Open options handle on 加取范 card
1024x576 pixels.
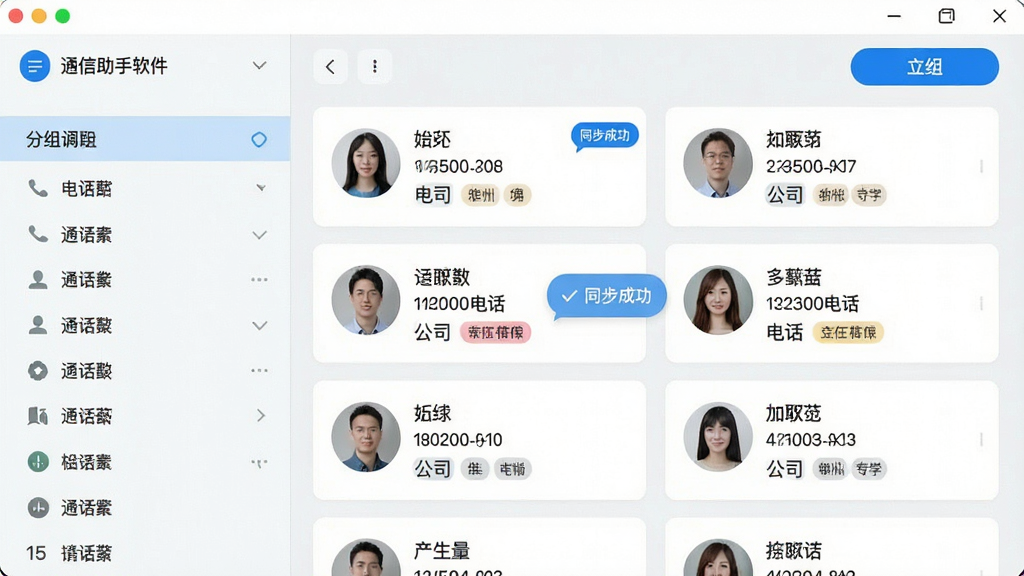[x=981, y=440]
